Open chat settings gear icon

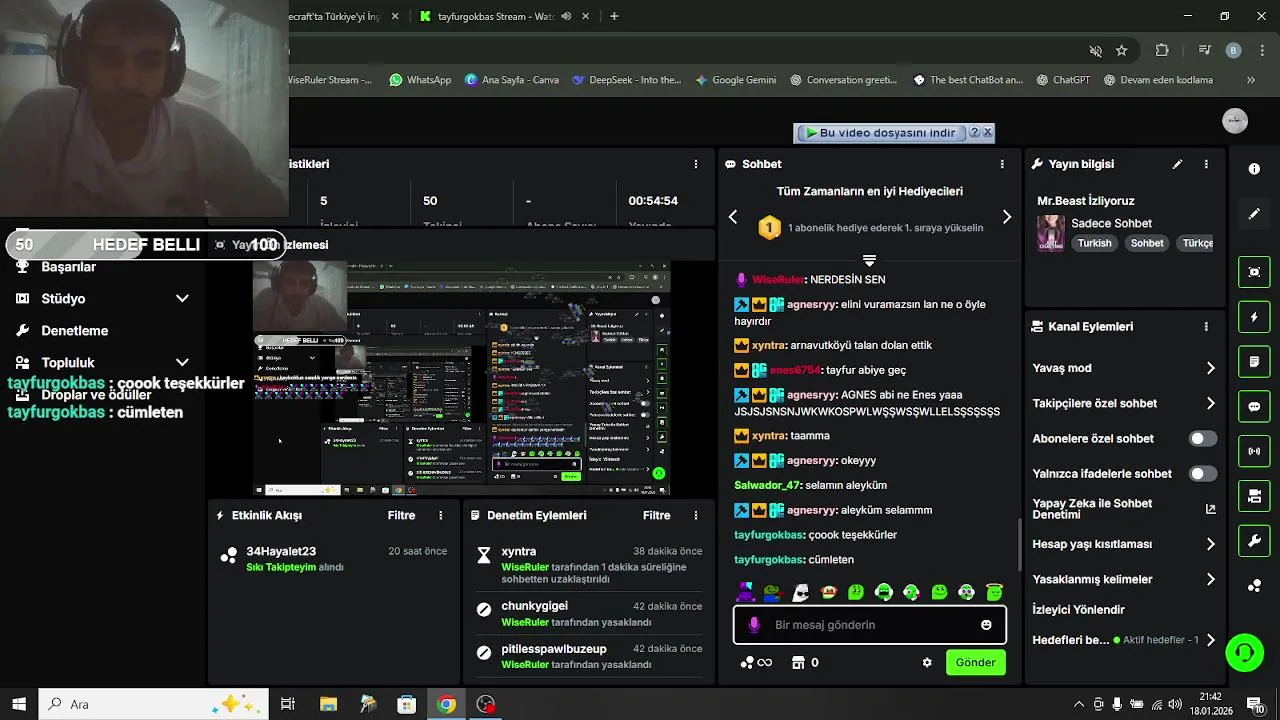point(927,662)
